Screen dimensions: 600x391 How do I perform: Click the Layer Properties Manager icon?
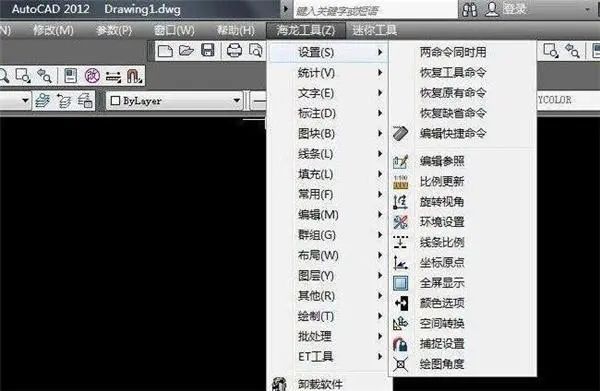coord(42,101)
